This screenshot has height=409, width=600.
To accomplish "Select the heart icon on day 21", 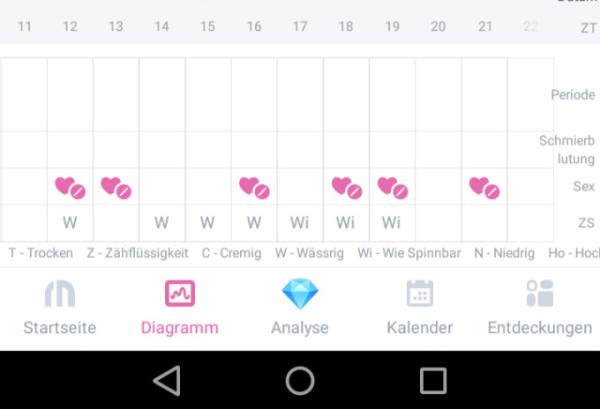I will pyautogui.click(x=484, y=187).
